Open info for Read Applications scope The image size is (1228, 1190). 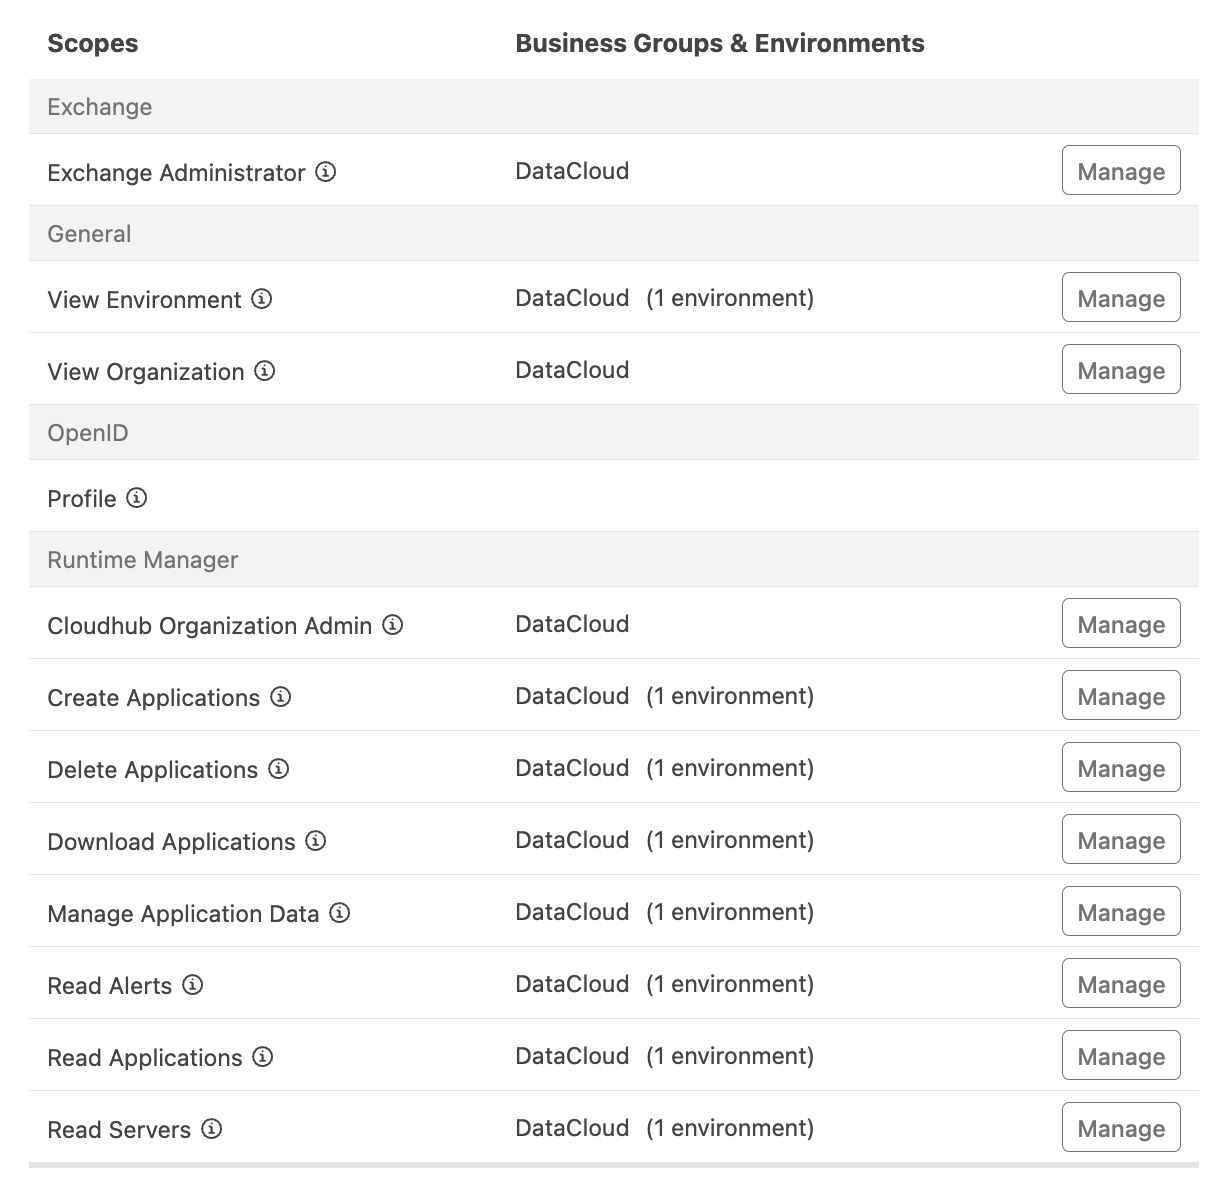point(263,1057)
